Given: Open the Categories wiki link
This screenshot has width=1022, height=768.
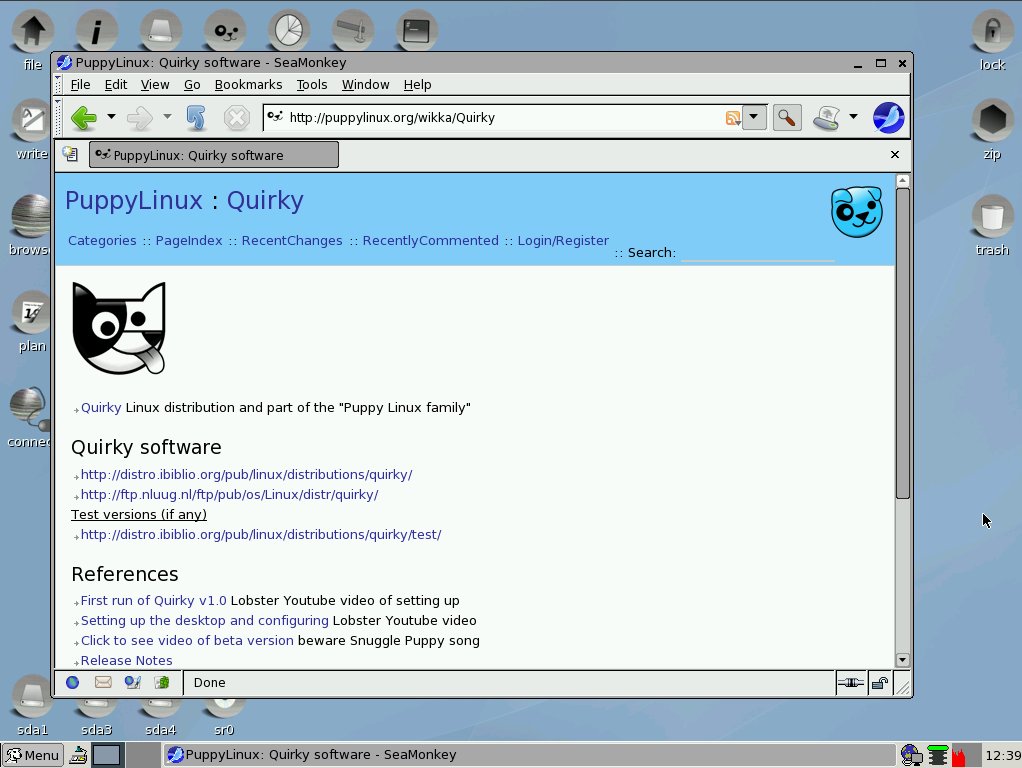Looking at the screenshot, I should [102, 241].
